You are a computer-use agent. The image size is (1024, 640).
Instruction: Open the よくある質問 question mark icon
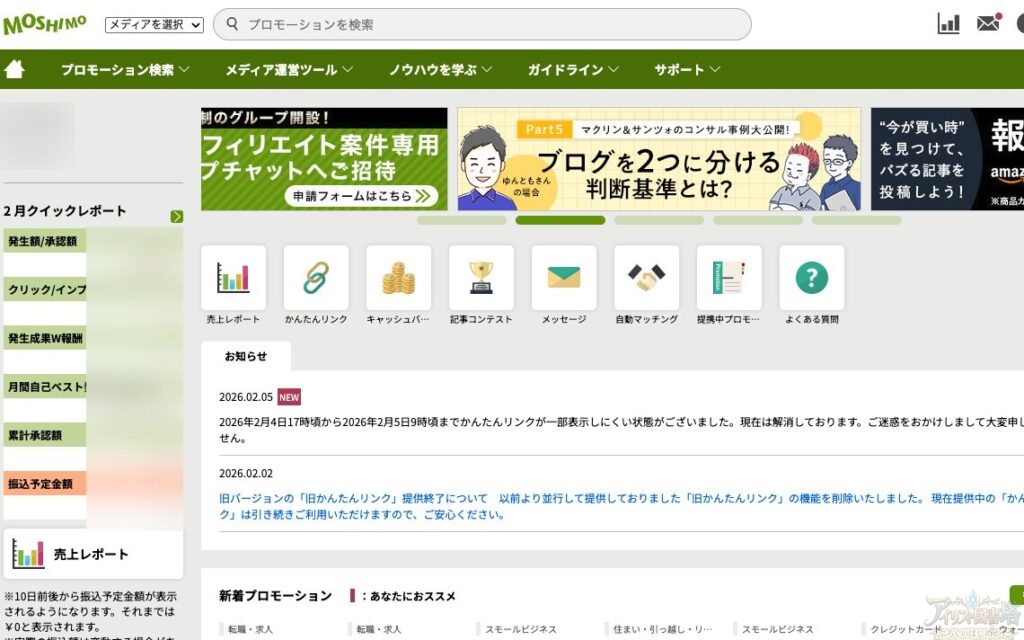[x=811, y=278]
